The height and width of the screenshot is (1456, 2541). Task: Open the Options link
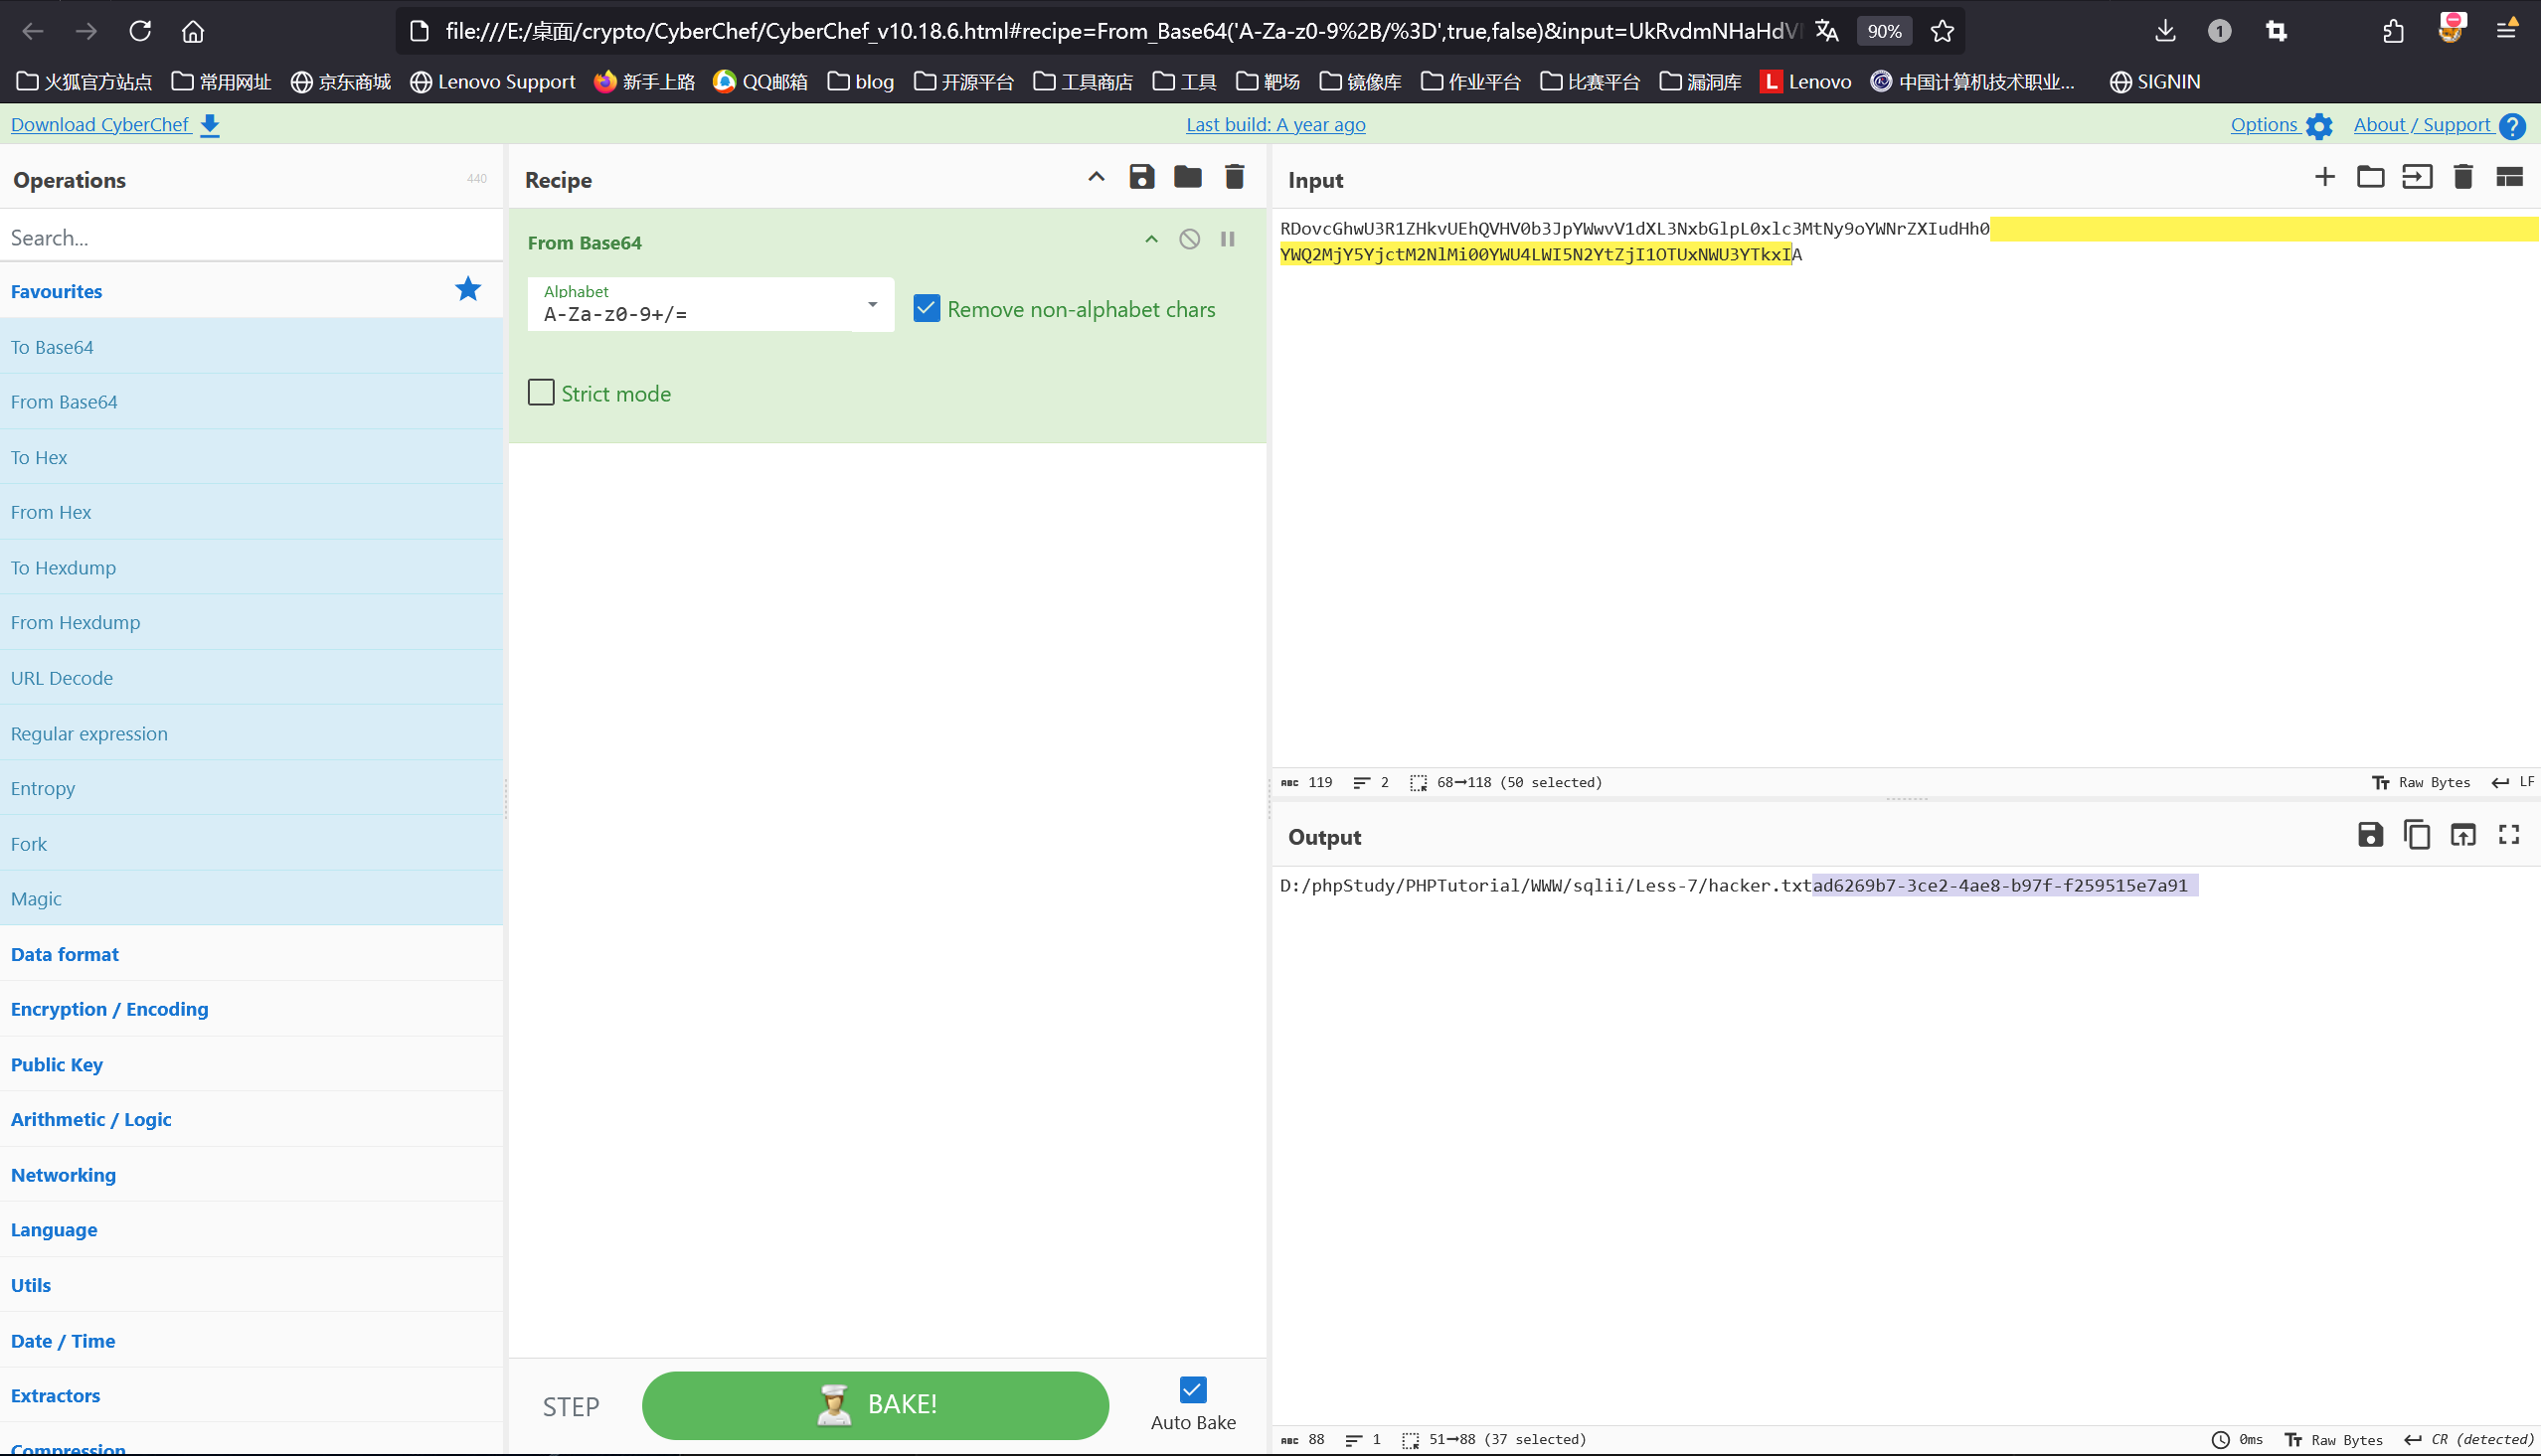coord(2263,125)
